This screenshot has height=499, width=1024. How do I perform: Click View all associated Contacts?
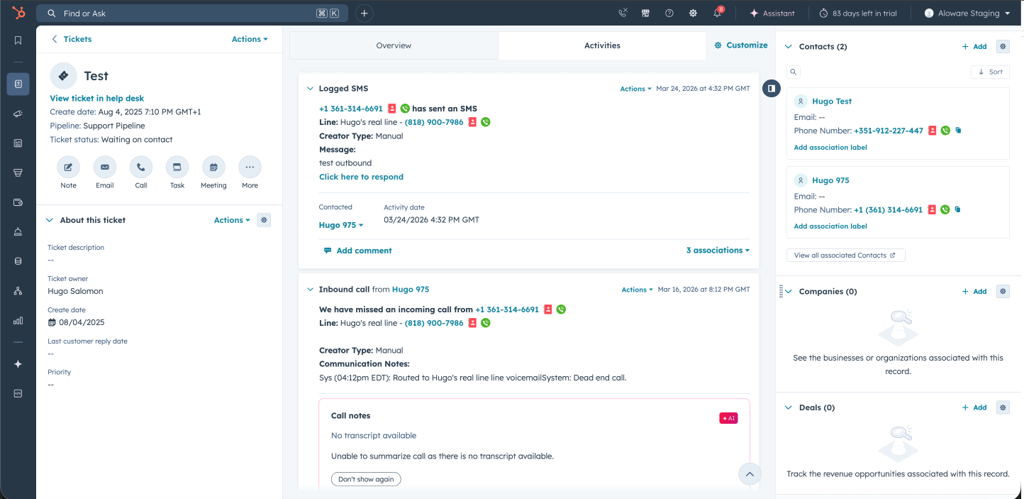click(x=846, y=255)
